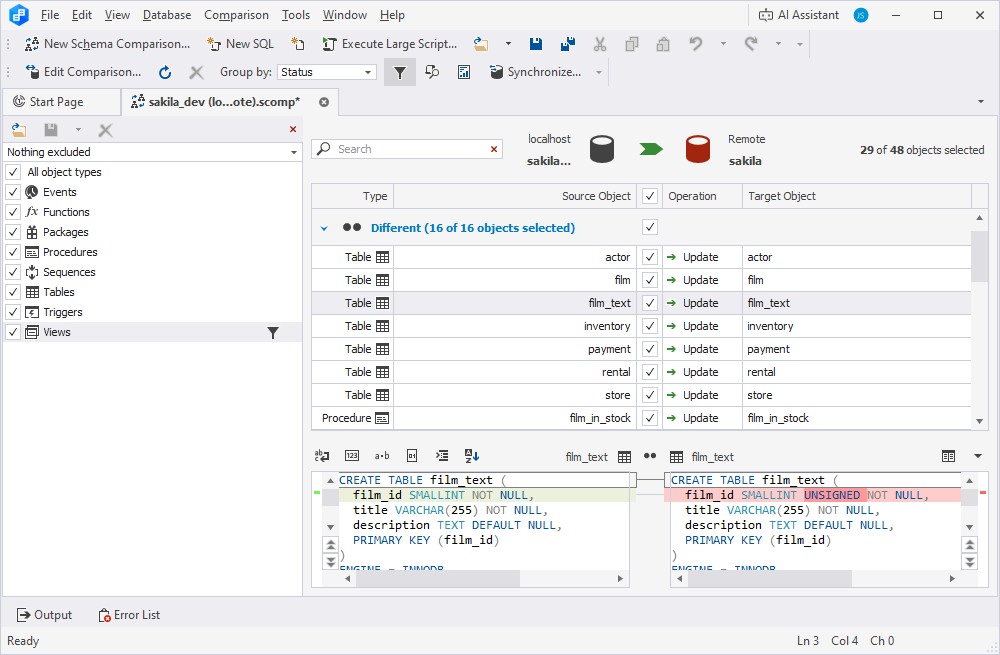This screenshot has height=655, width=1000.
Task: Open the comparison report icon
Action: coord(464,72)
